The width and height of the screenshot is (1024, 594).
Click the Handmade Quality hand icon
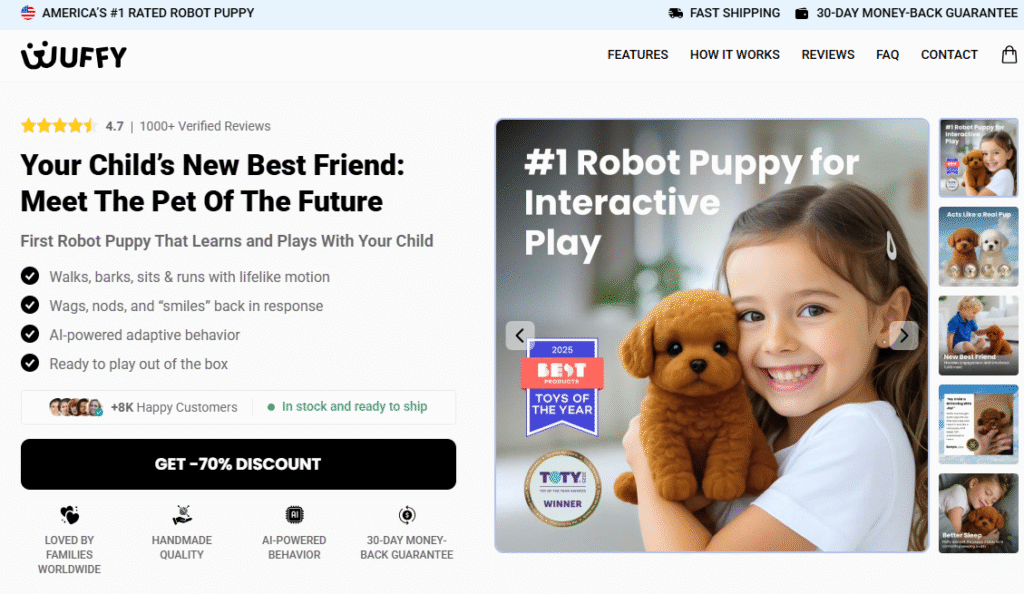pyautogui.click(x=182, y=515)
